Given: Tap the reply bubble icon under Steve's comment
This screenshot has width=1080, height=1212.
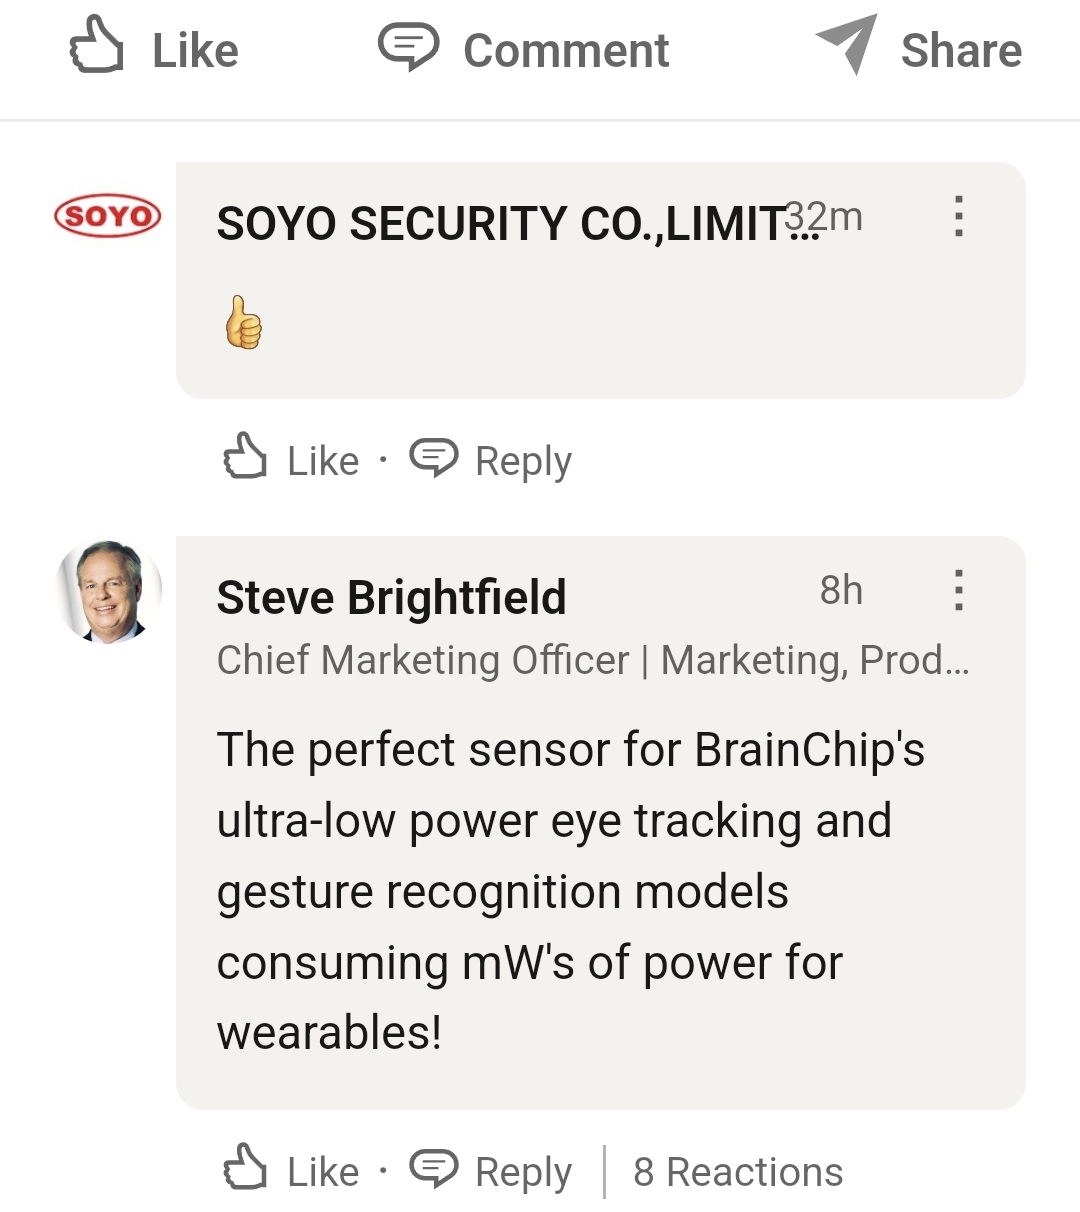Looking at the screenshot, I should [x=434, y=1168].
